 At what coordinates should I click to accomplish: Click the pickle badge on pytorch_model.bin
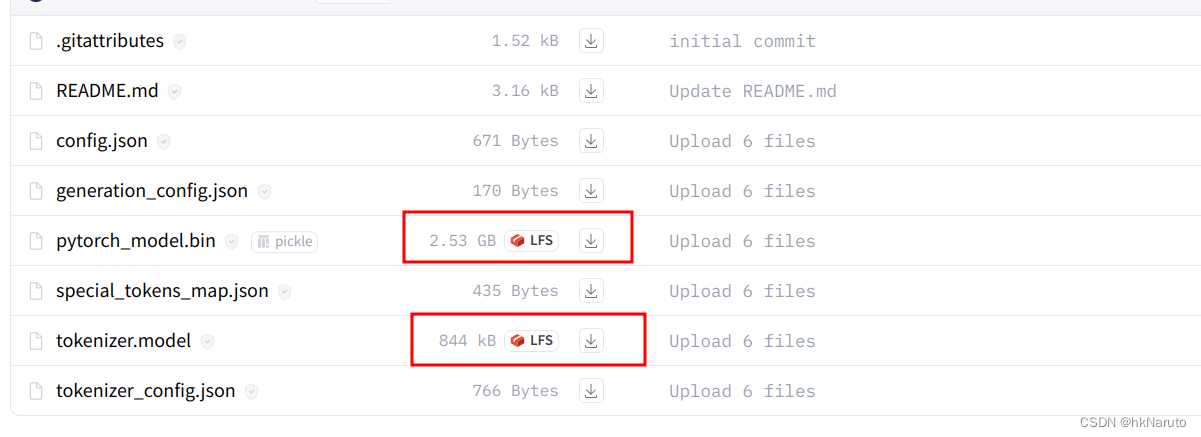(x=284, y=241)
